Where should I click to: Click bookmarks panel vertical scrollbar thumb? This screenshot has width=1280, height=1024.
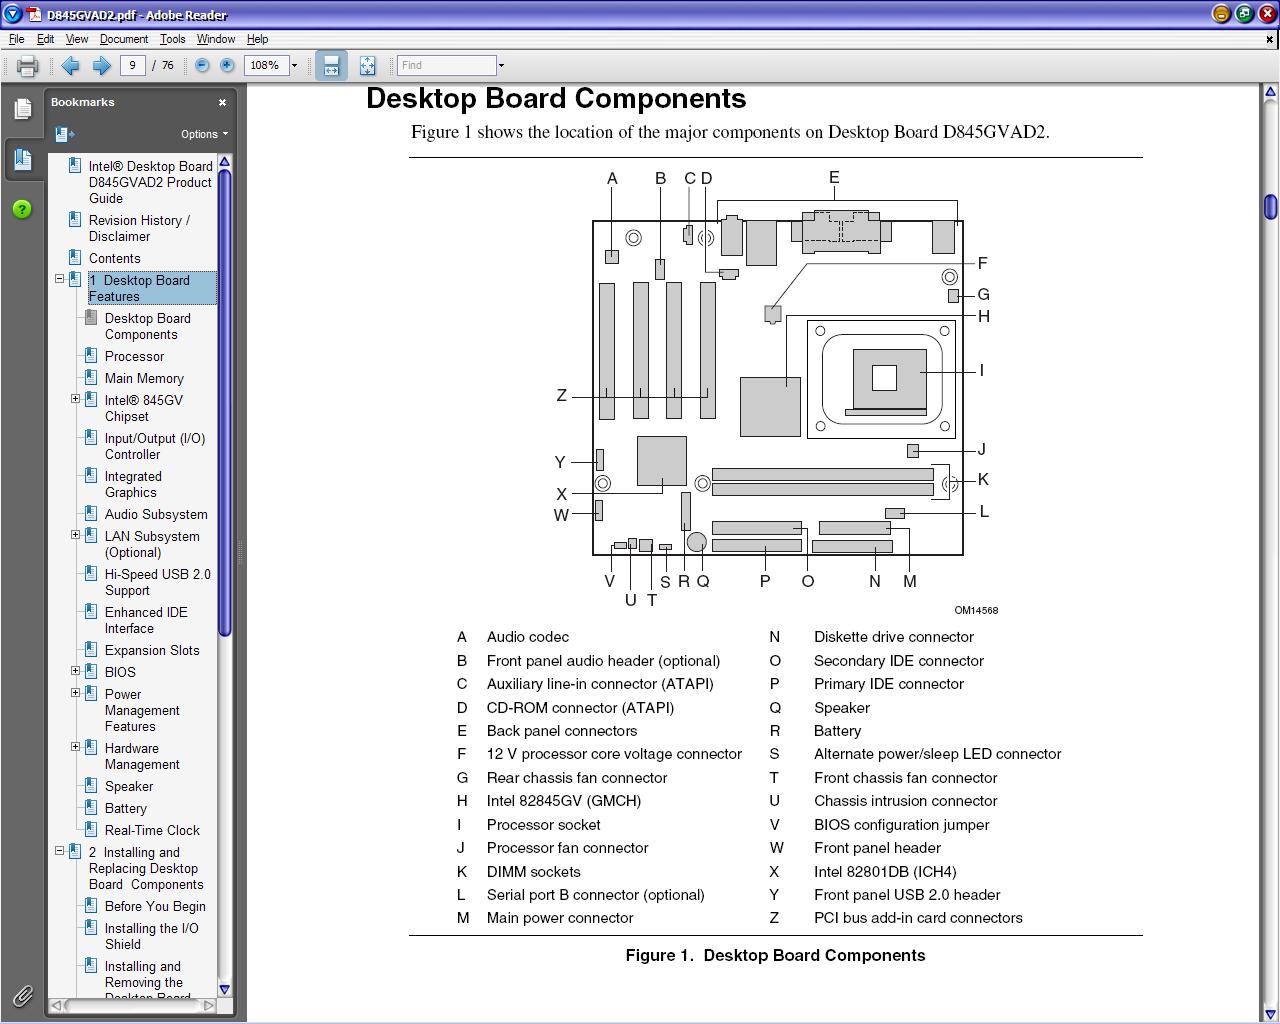coord(225,402)
